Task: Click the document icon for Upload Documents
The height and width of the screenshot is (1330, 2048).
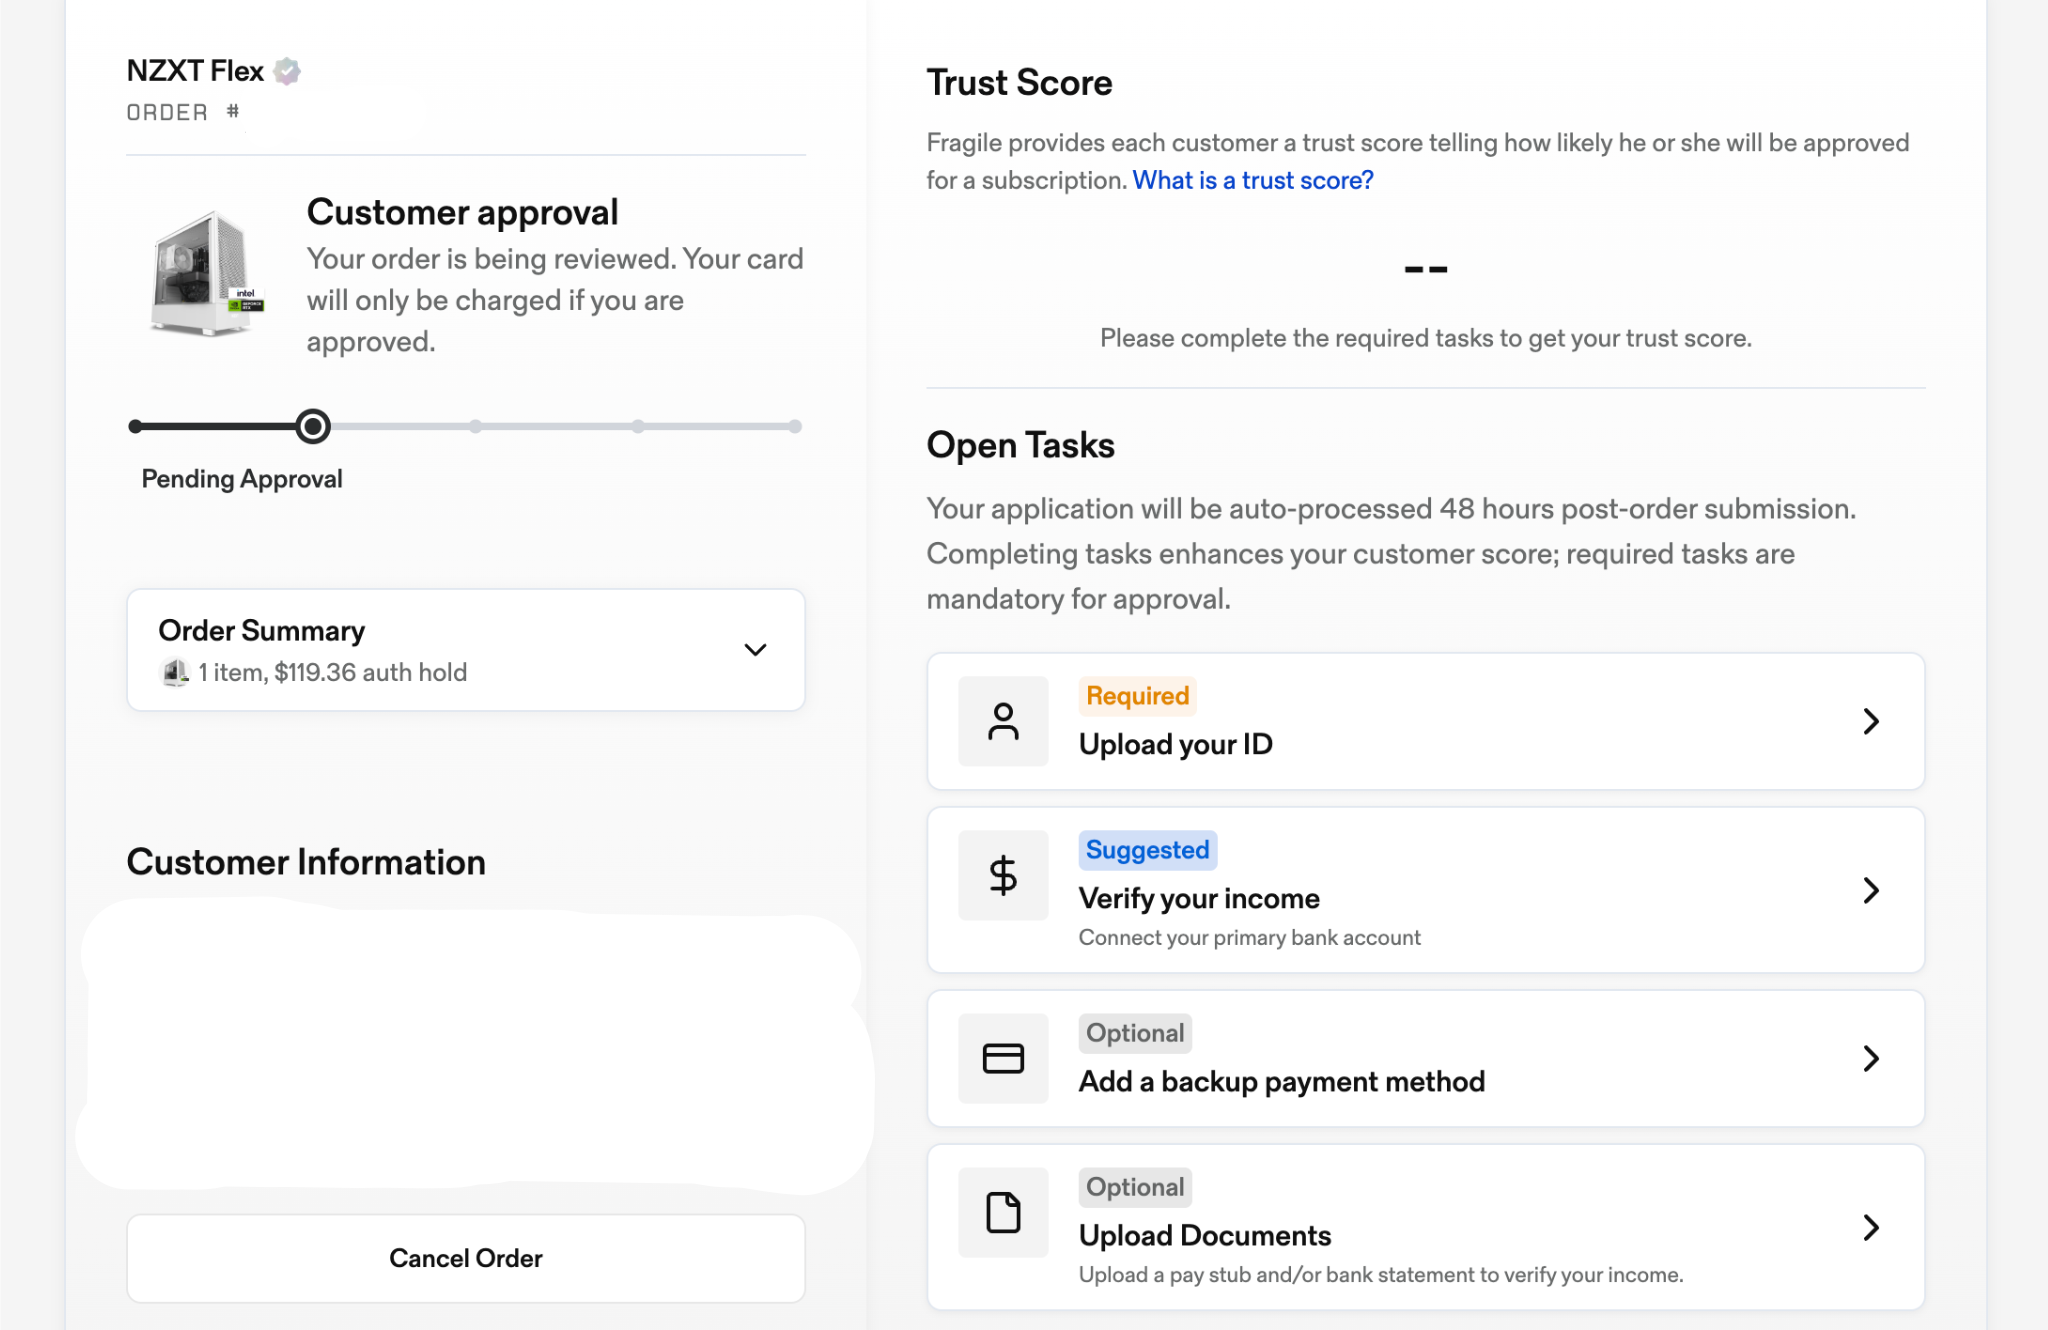Action: point(1003,1212)
